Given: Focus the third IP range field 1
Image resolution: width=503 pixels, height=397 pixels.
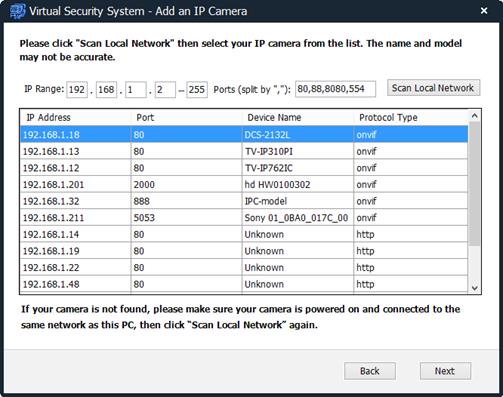Looking at the screenshot, I should [136, 90].
